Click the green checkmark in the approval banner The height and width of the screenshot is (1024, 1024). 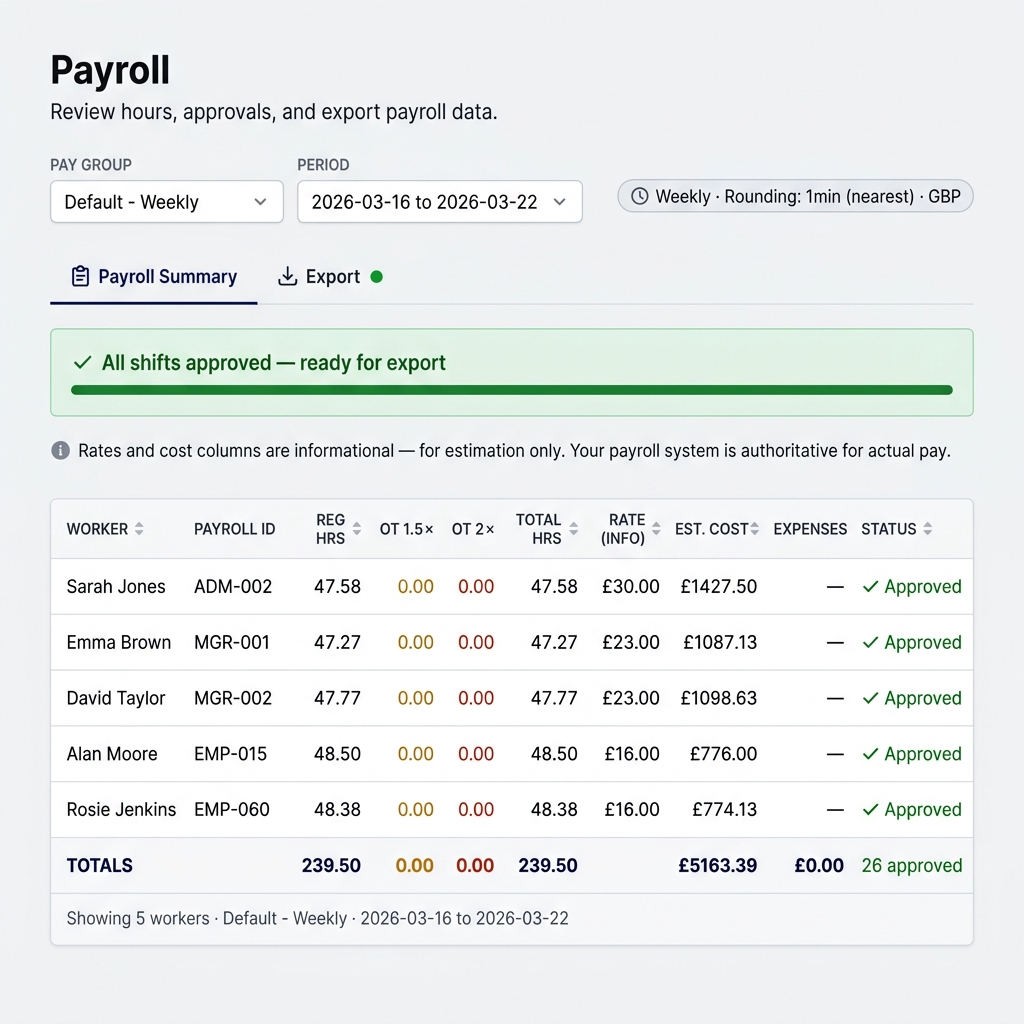[x=82, y=362]
